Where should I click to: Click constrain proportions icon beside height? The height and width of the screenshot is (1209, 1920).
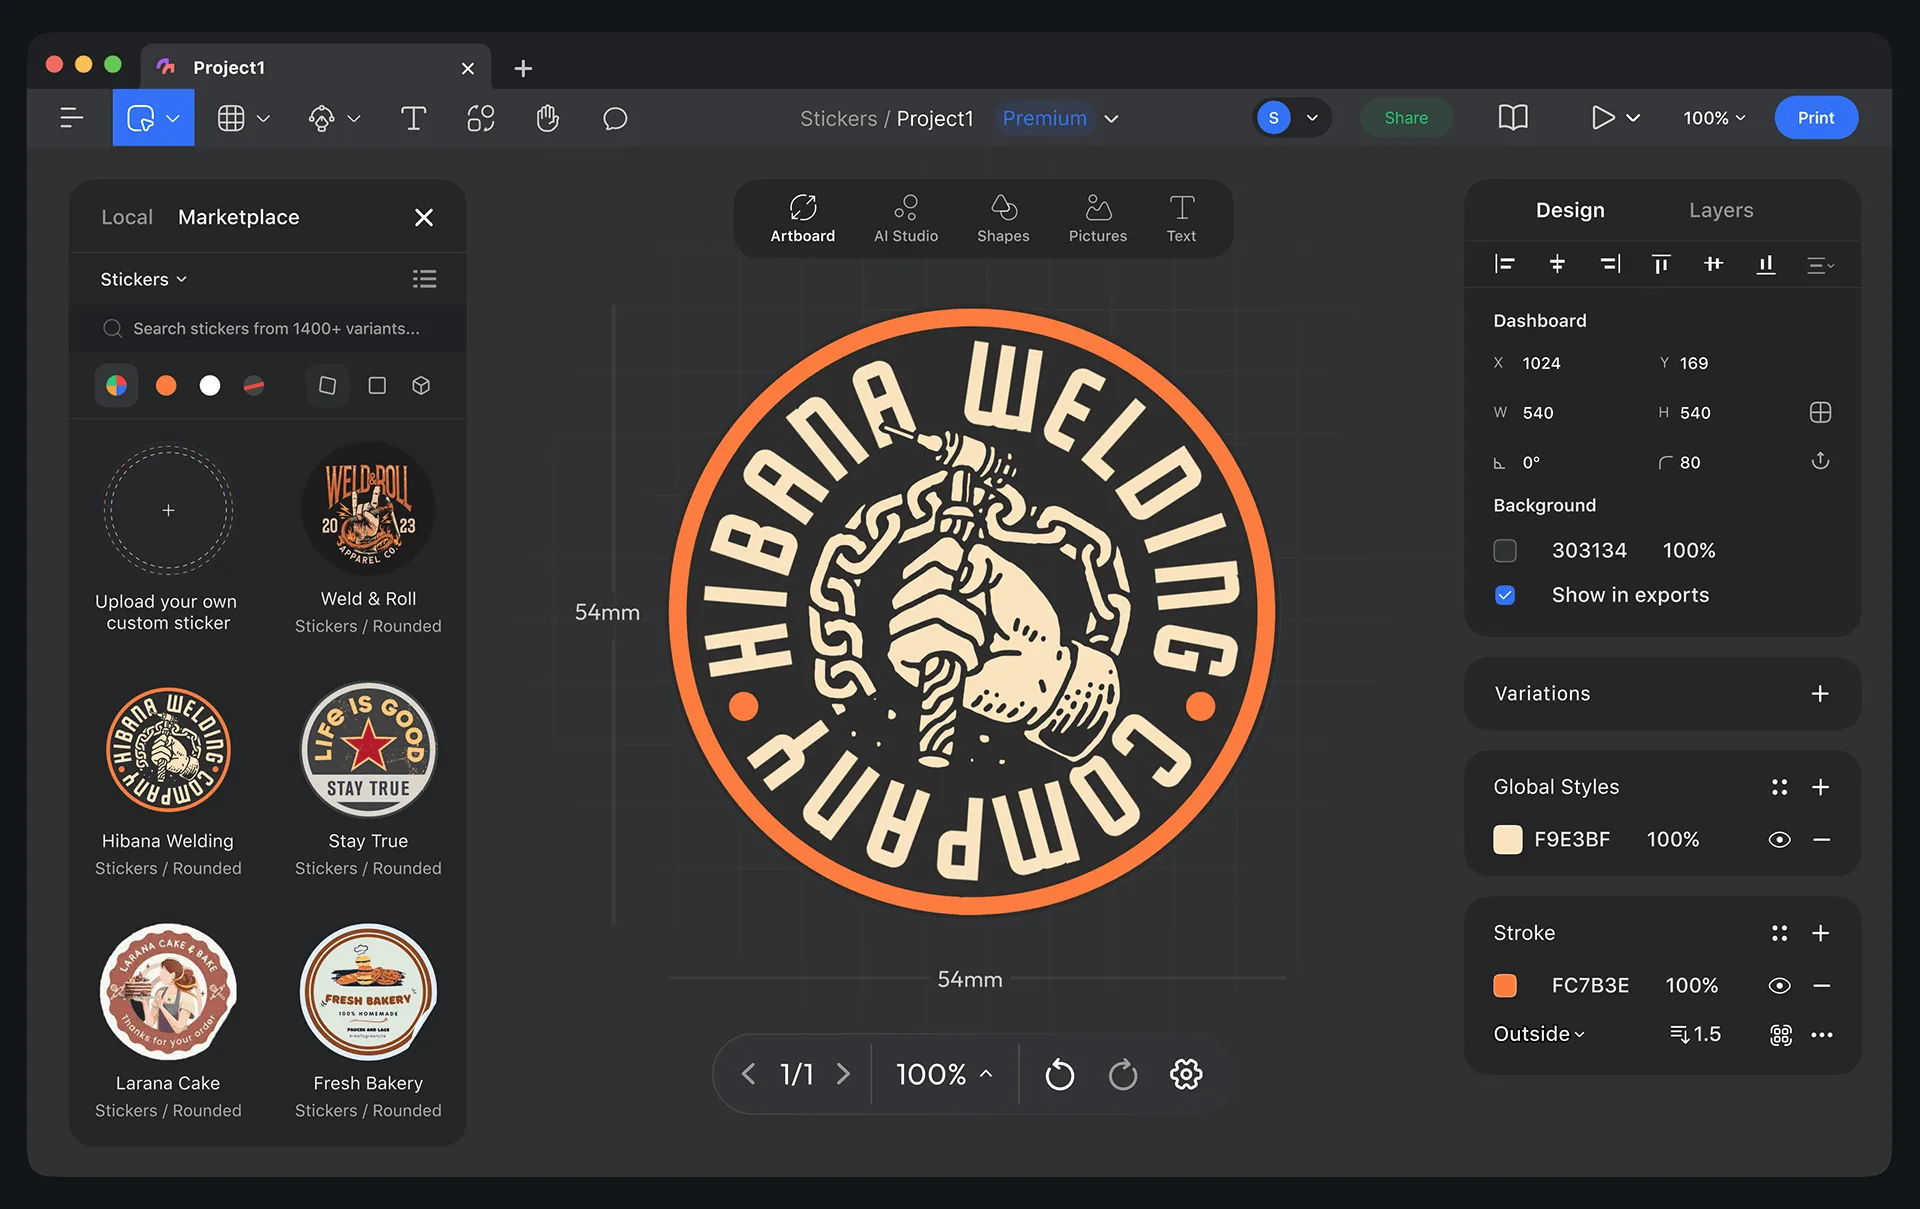tap(1820, 412)
